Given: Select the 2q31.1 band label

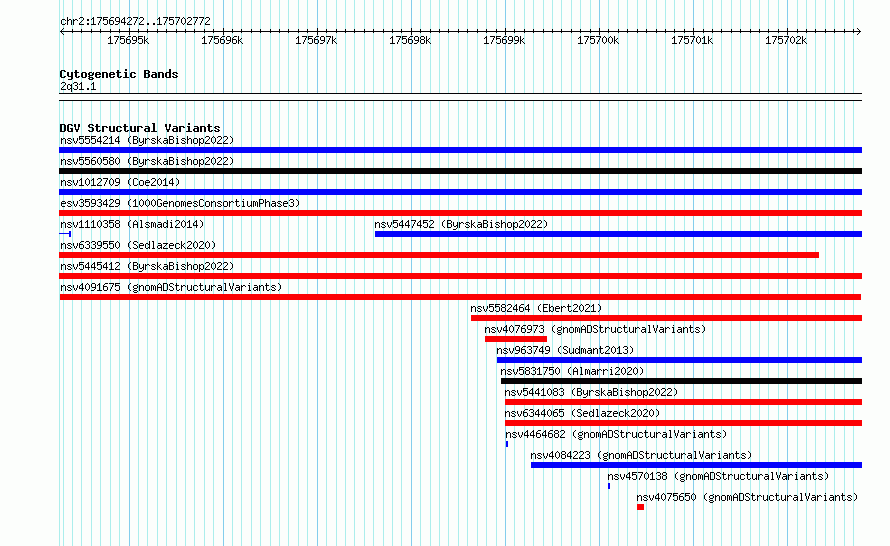Looking at the screenshot, I should (78, 86).
